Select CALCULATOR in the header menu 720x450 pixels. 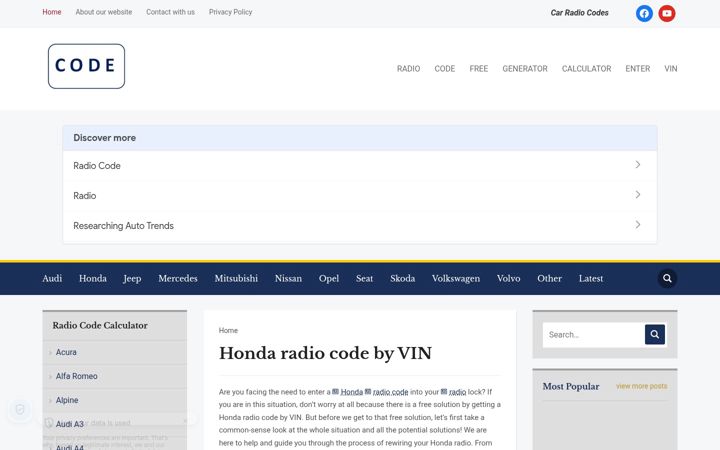(586, 68)
